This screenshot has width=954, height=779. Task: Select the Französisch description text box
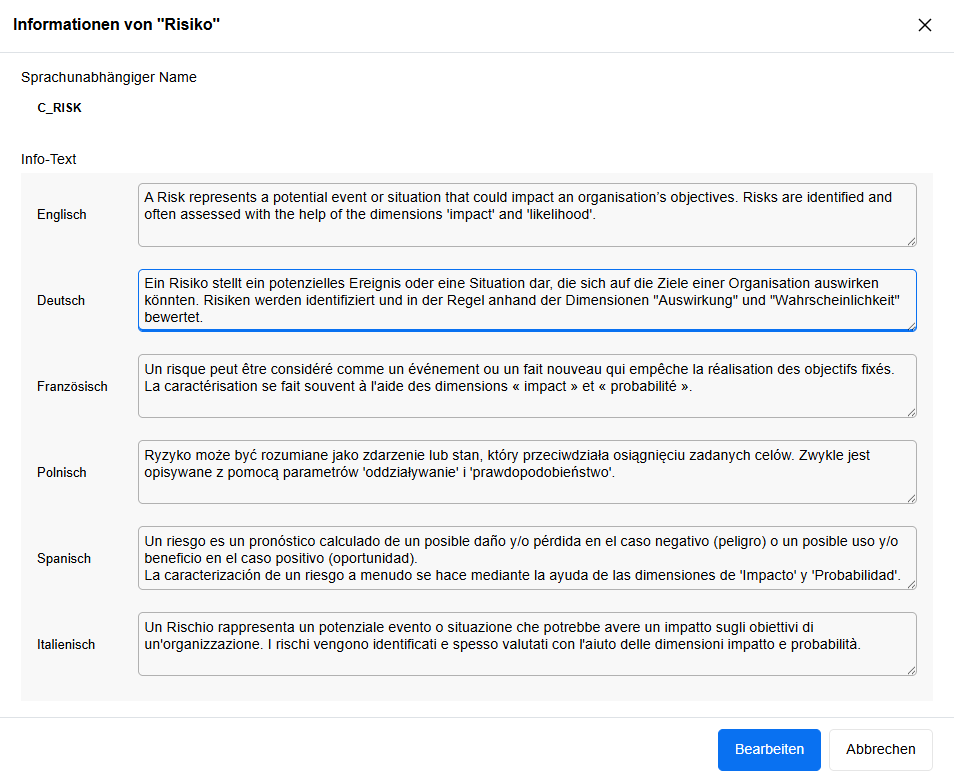point(527,386)
